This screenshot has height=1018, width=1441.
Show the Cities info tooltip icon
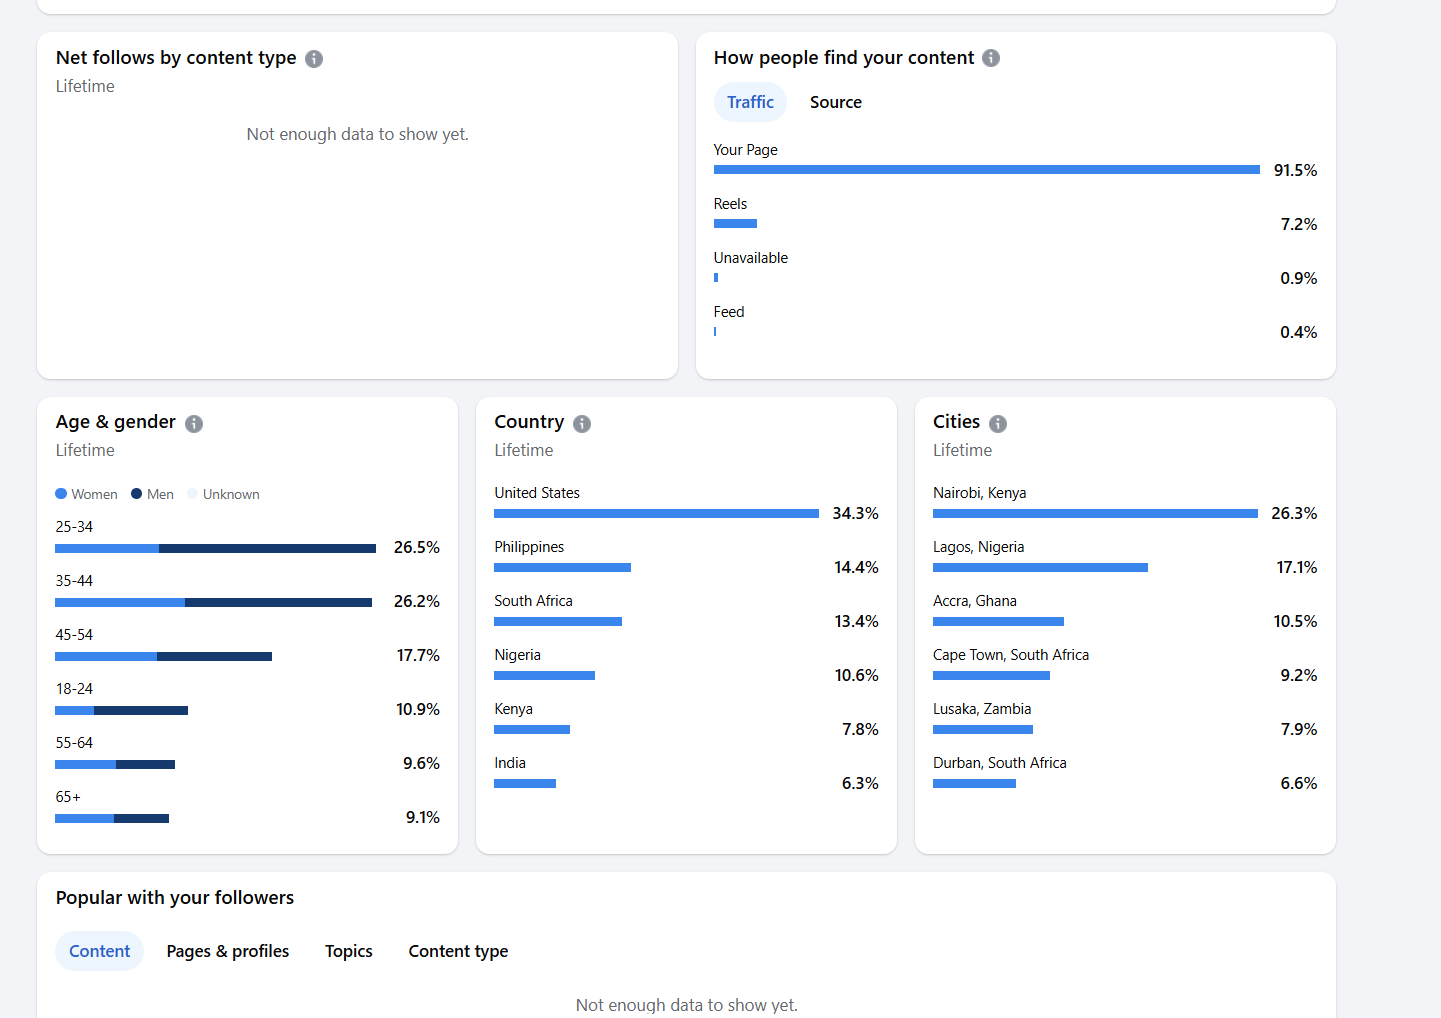(998, 424)
